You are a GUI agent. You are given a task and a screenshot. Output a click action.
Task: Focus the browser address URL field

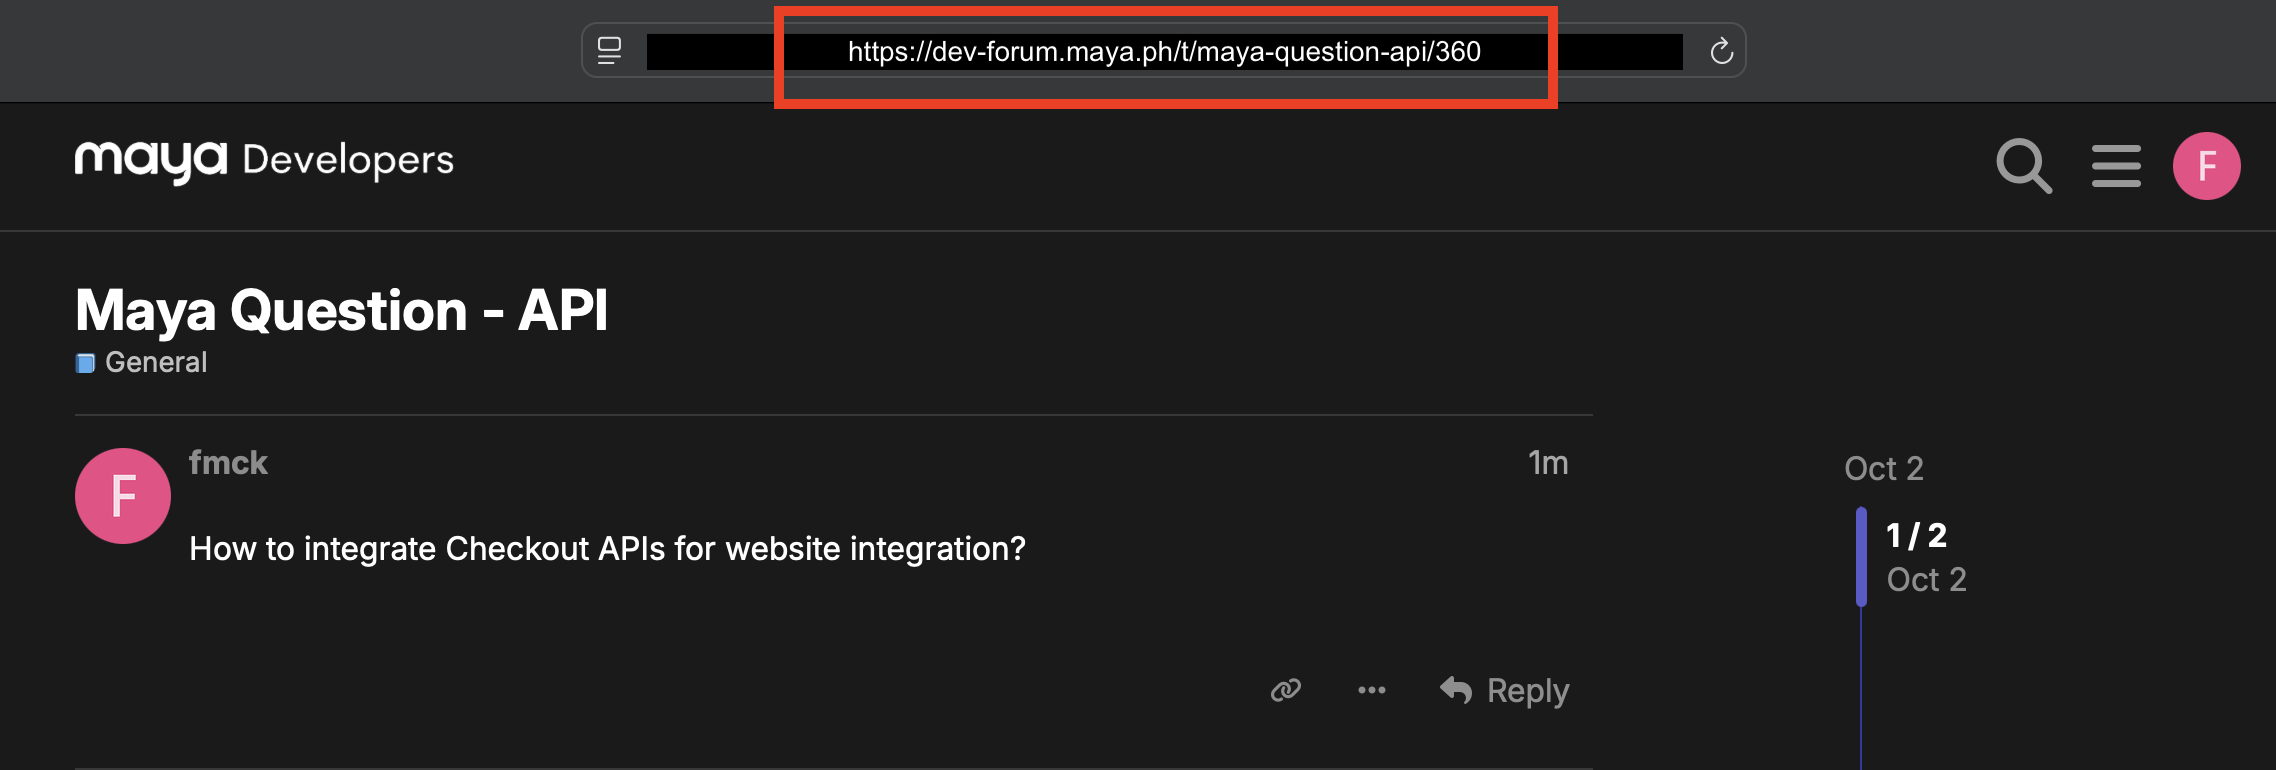coord(1163,52)
